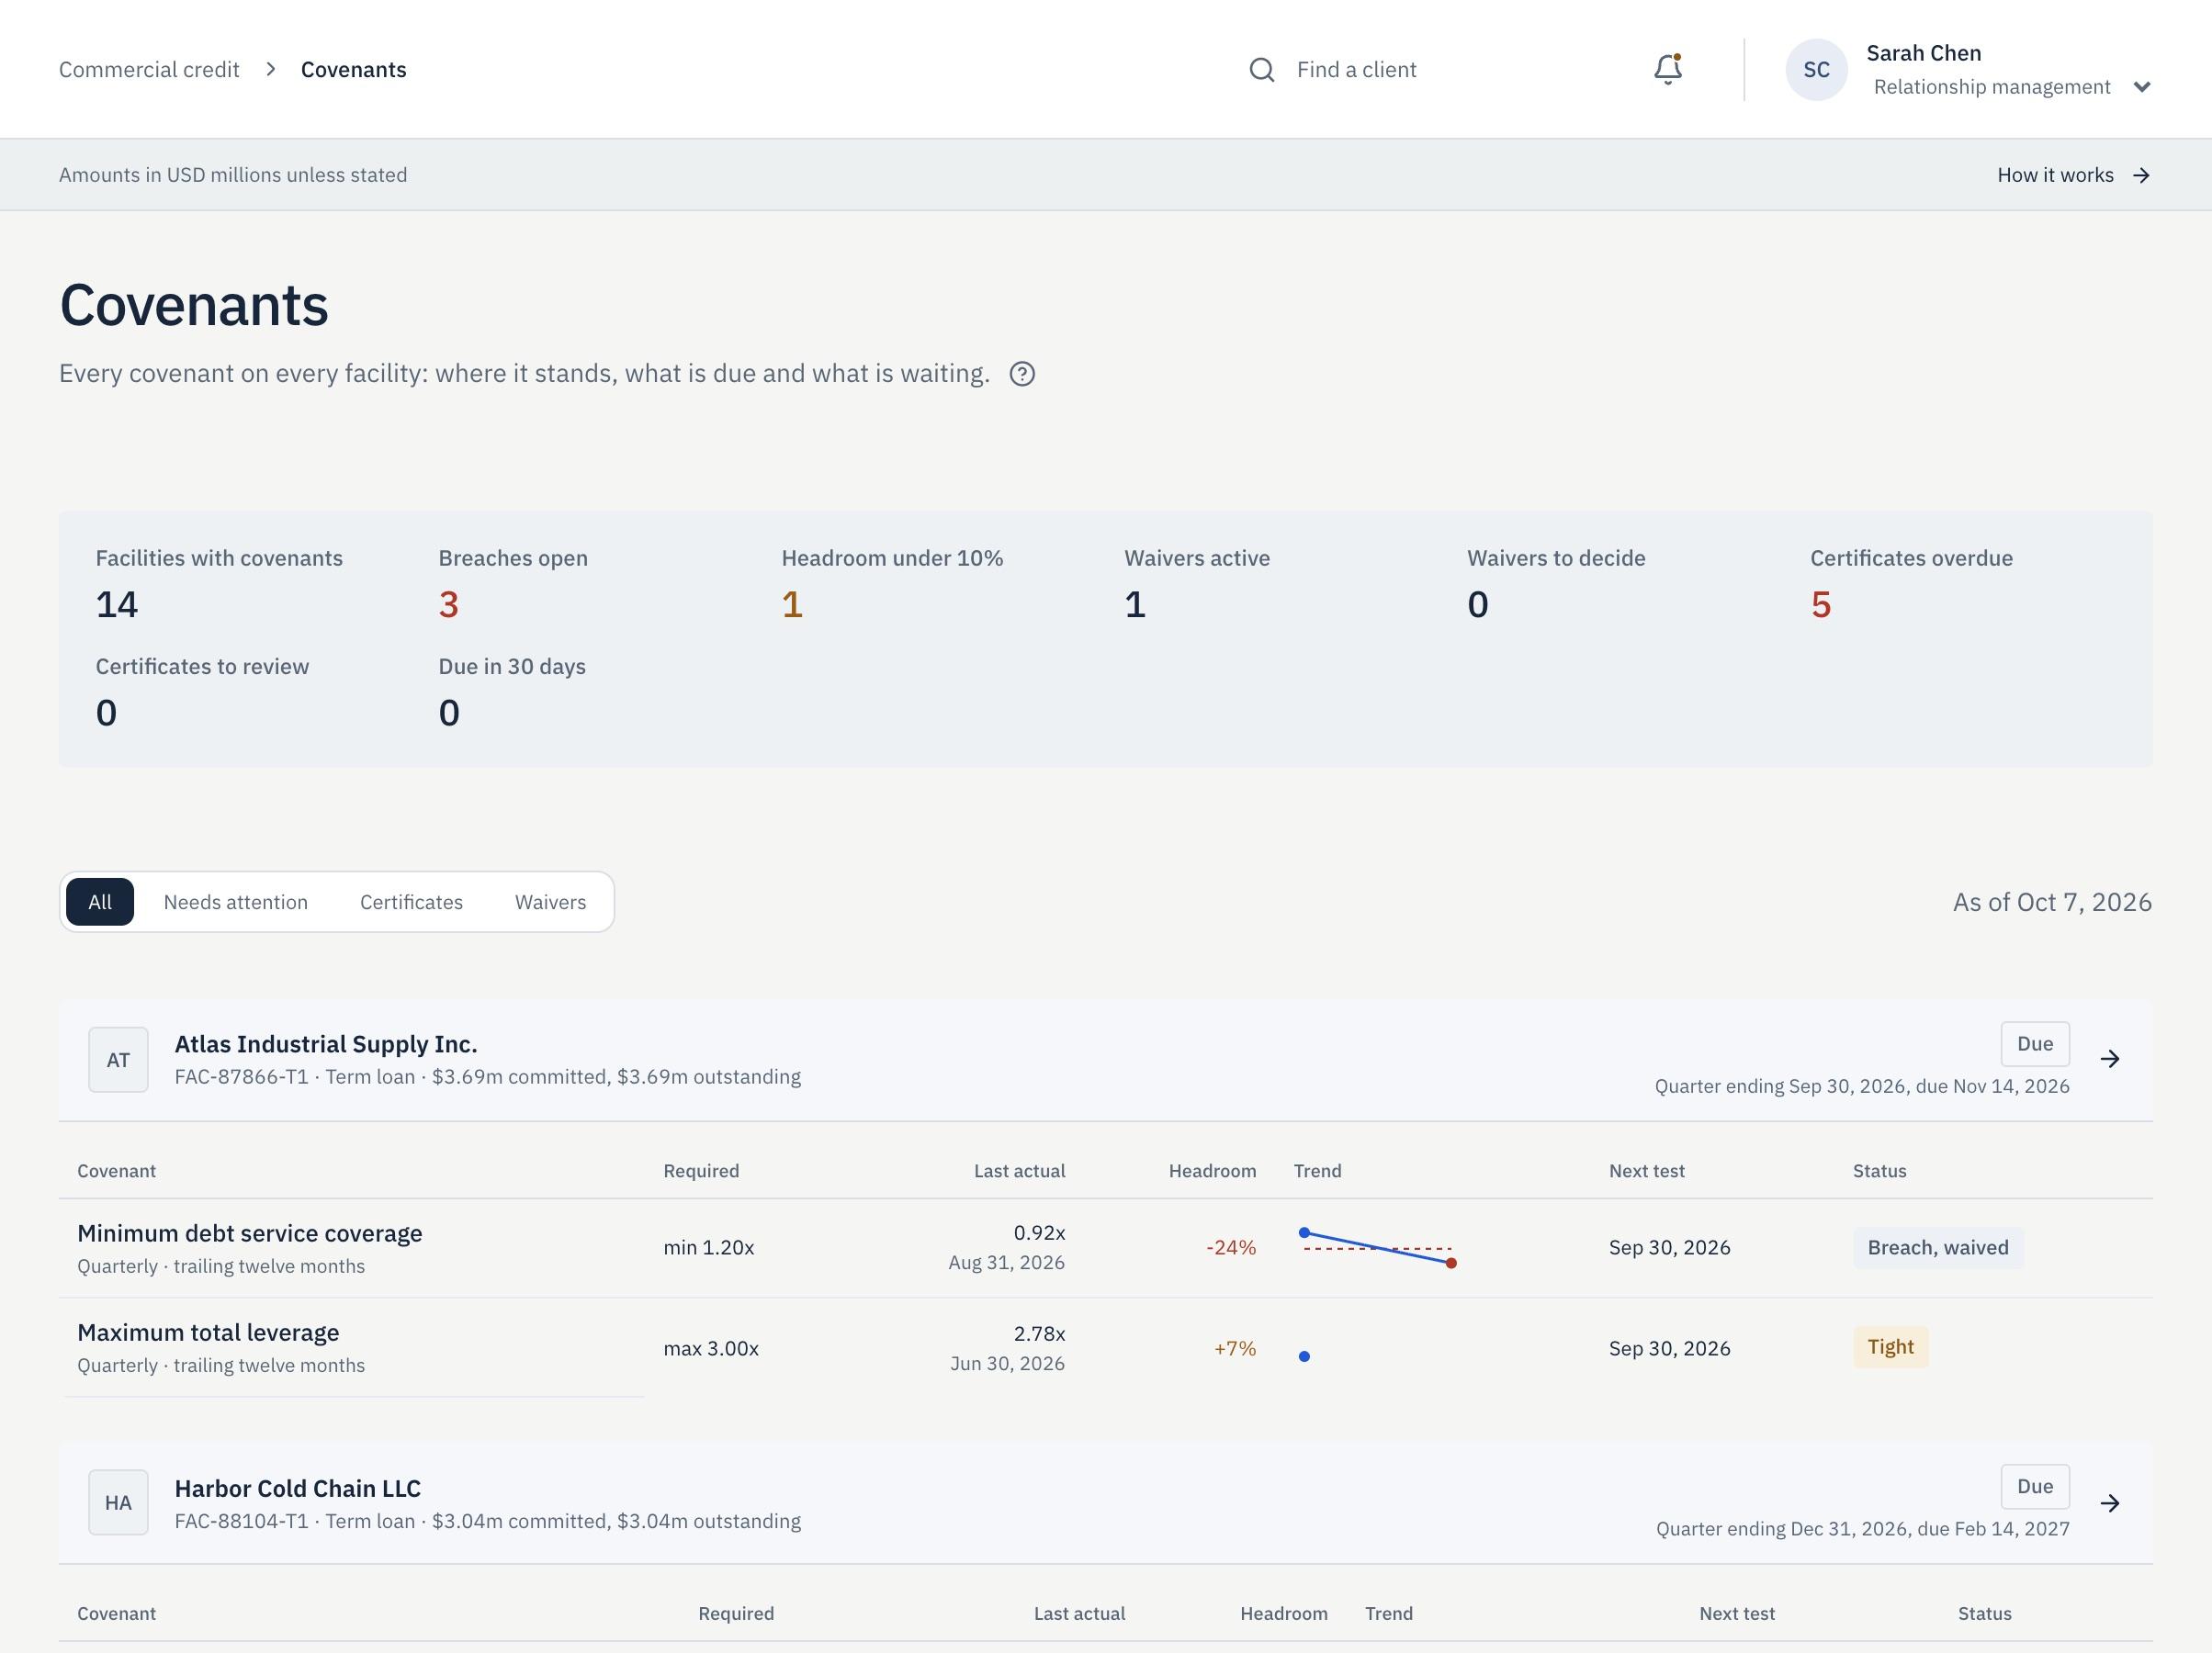Click the max 3.00x required value
The image size is (2212, 1653).
pos(711,1349)
